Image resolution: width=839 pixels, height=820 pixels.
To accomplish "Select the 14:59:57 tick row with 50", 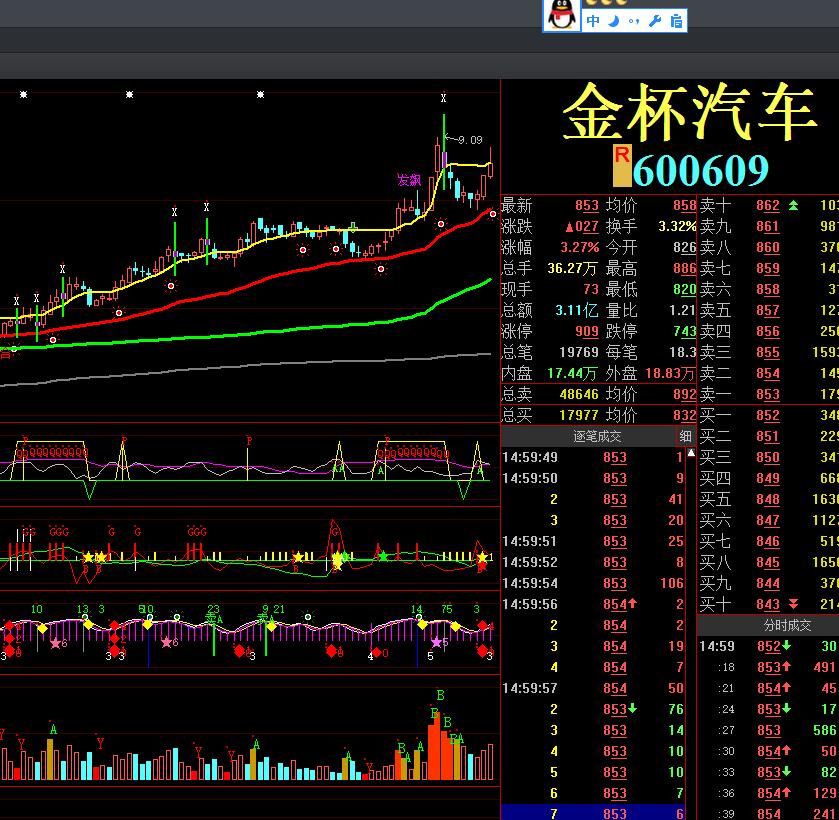I will [594, 688].
